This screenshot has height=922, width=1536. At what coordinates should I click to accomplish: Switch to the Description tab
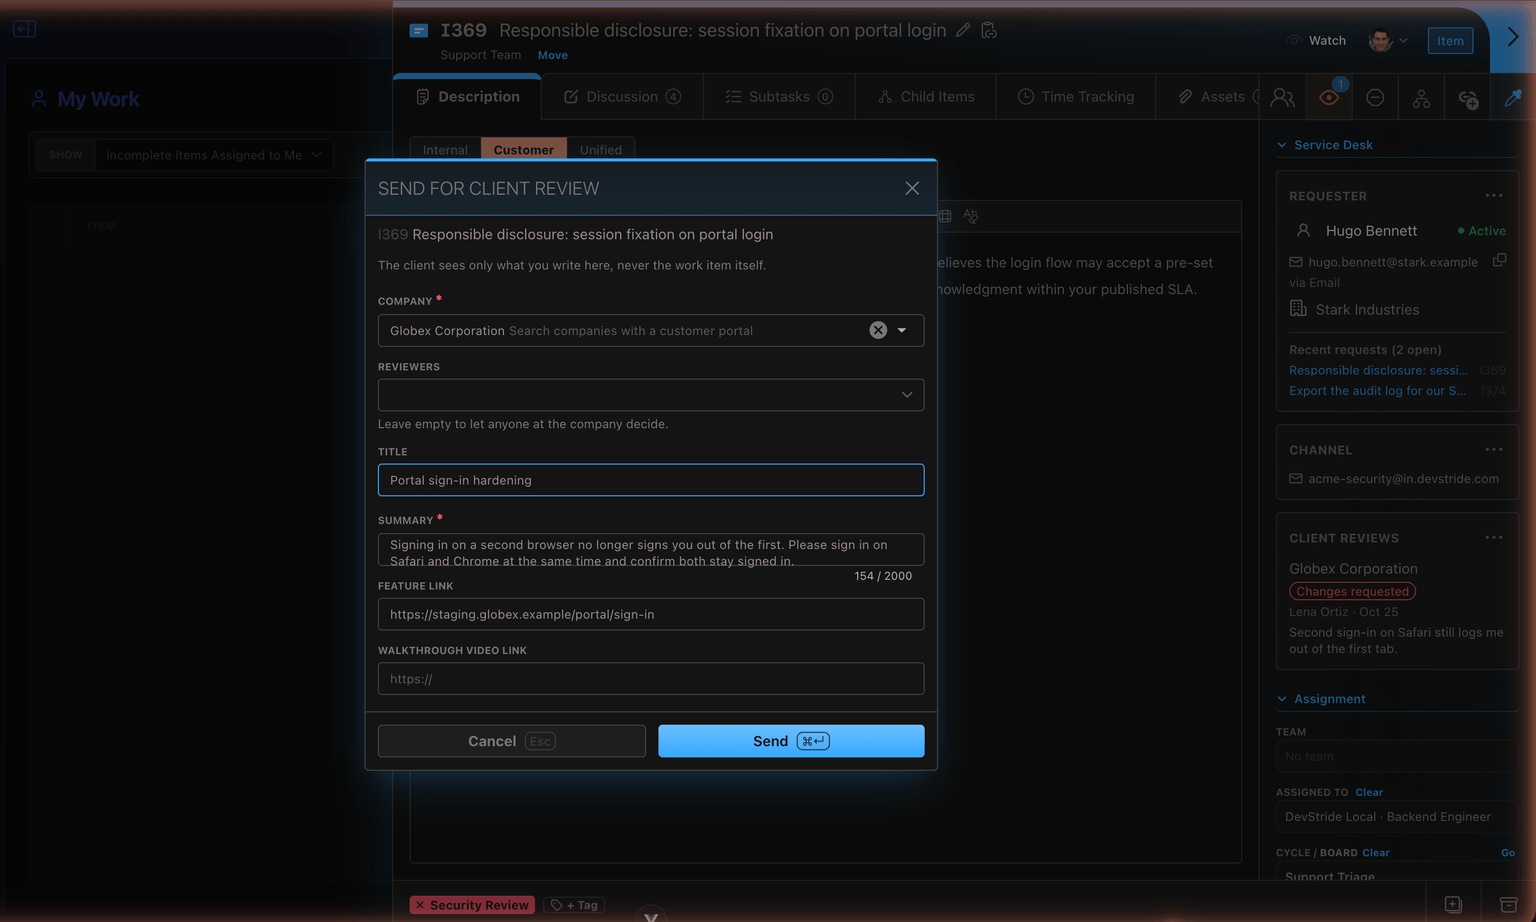click(467, 97)
